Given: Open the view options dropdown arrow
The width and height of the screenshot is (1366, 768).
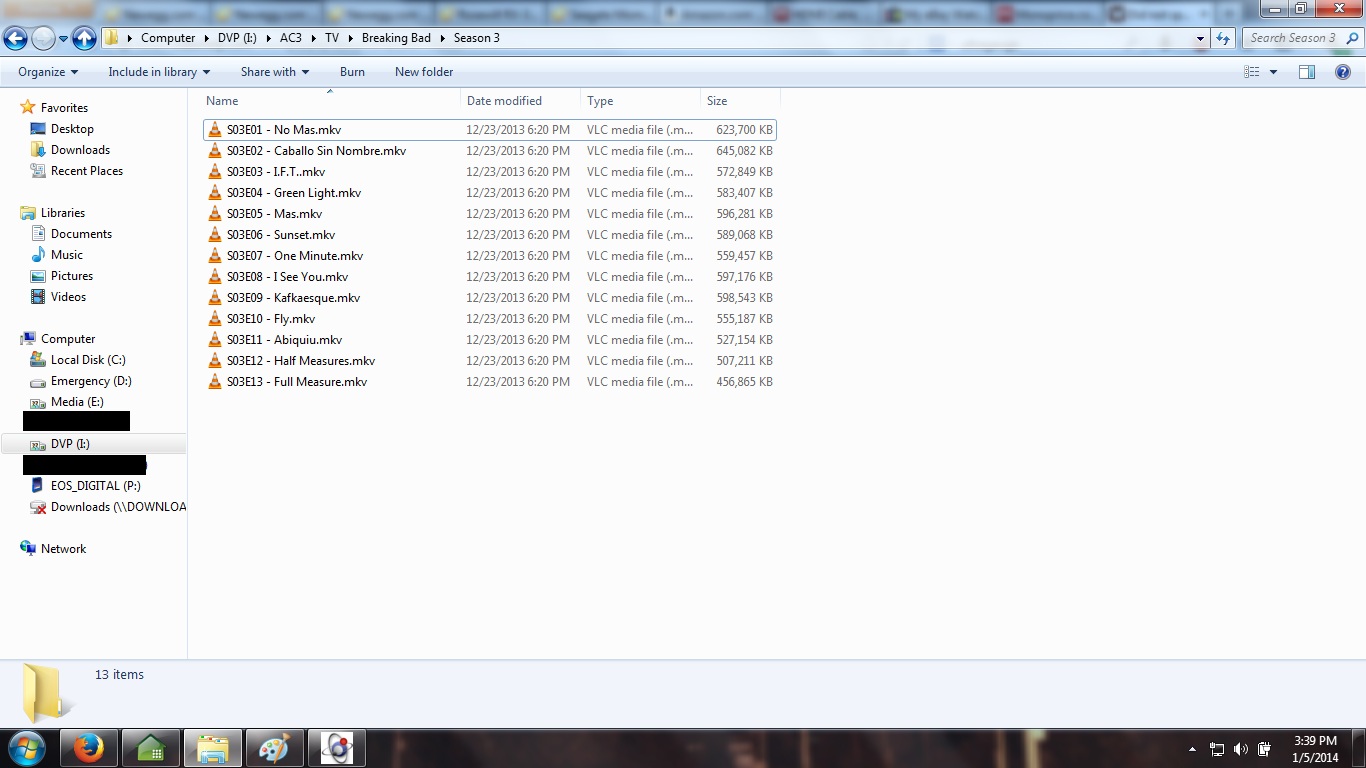Looking at the screenshot, I should [1273, 72].
